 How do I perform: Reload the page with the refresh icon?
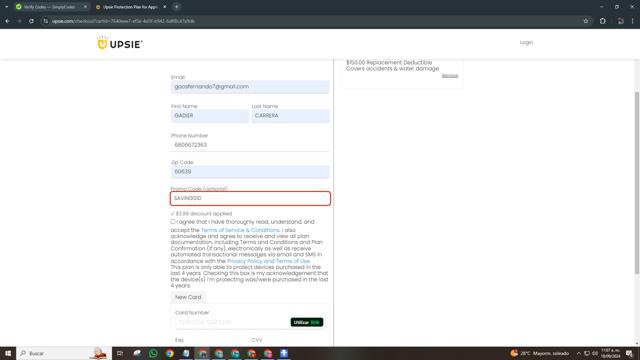click(x=31, y=21)
